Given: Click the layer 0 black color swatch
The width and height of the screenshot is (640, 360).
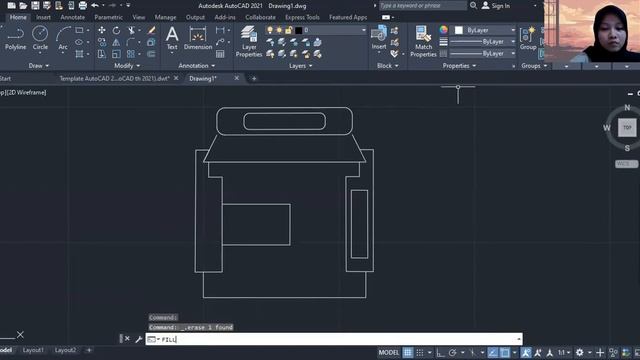Looking at the screenshot, I should coord(298,30).
